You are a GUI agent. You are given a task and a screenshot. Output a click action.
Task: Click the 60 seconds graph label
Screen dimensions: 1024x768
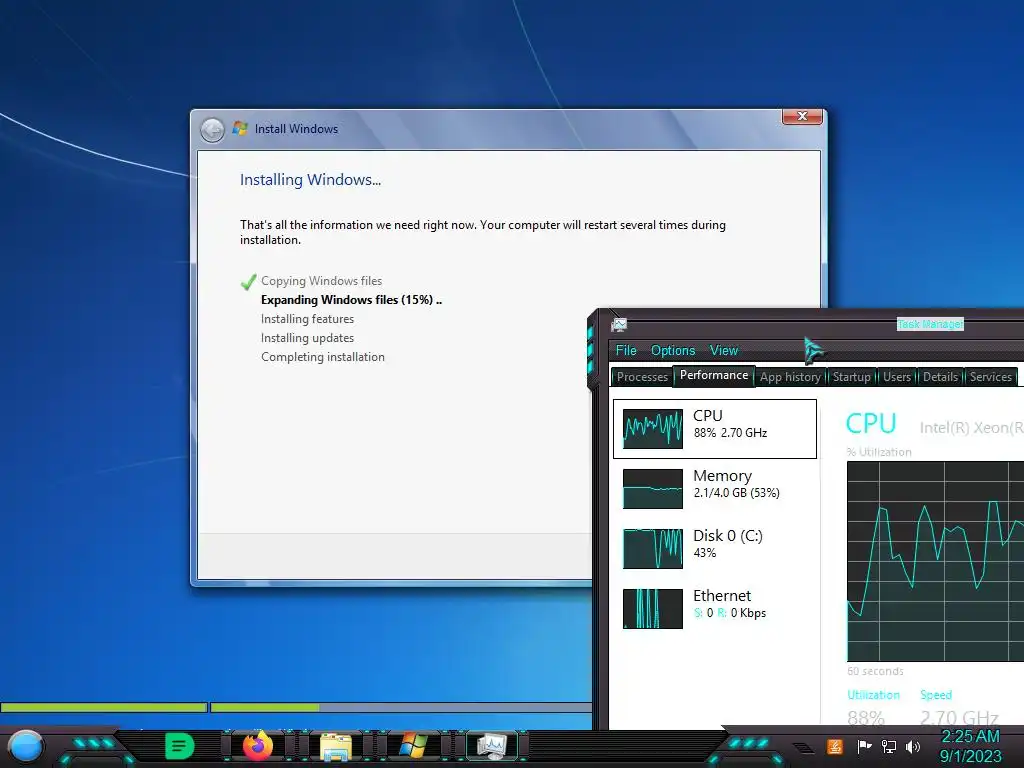(875, 671)
